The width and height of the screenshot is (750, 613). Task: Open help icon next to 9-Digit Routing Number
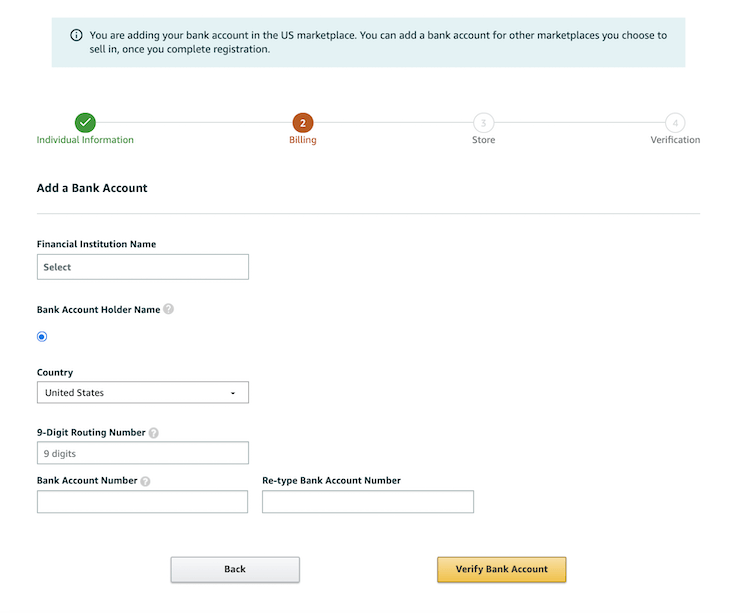(153, 433)
